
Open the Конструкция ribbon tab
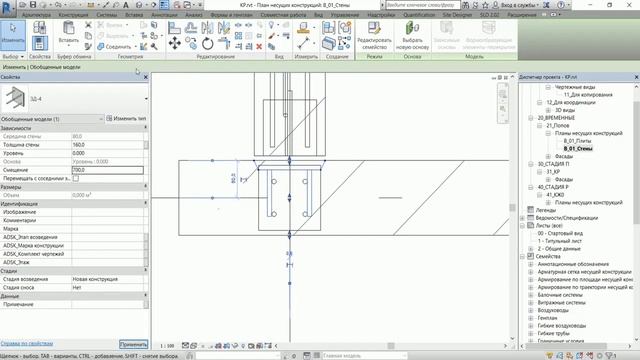73,15
